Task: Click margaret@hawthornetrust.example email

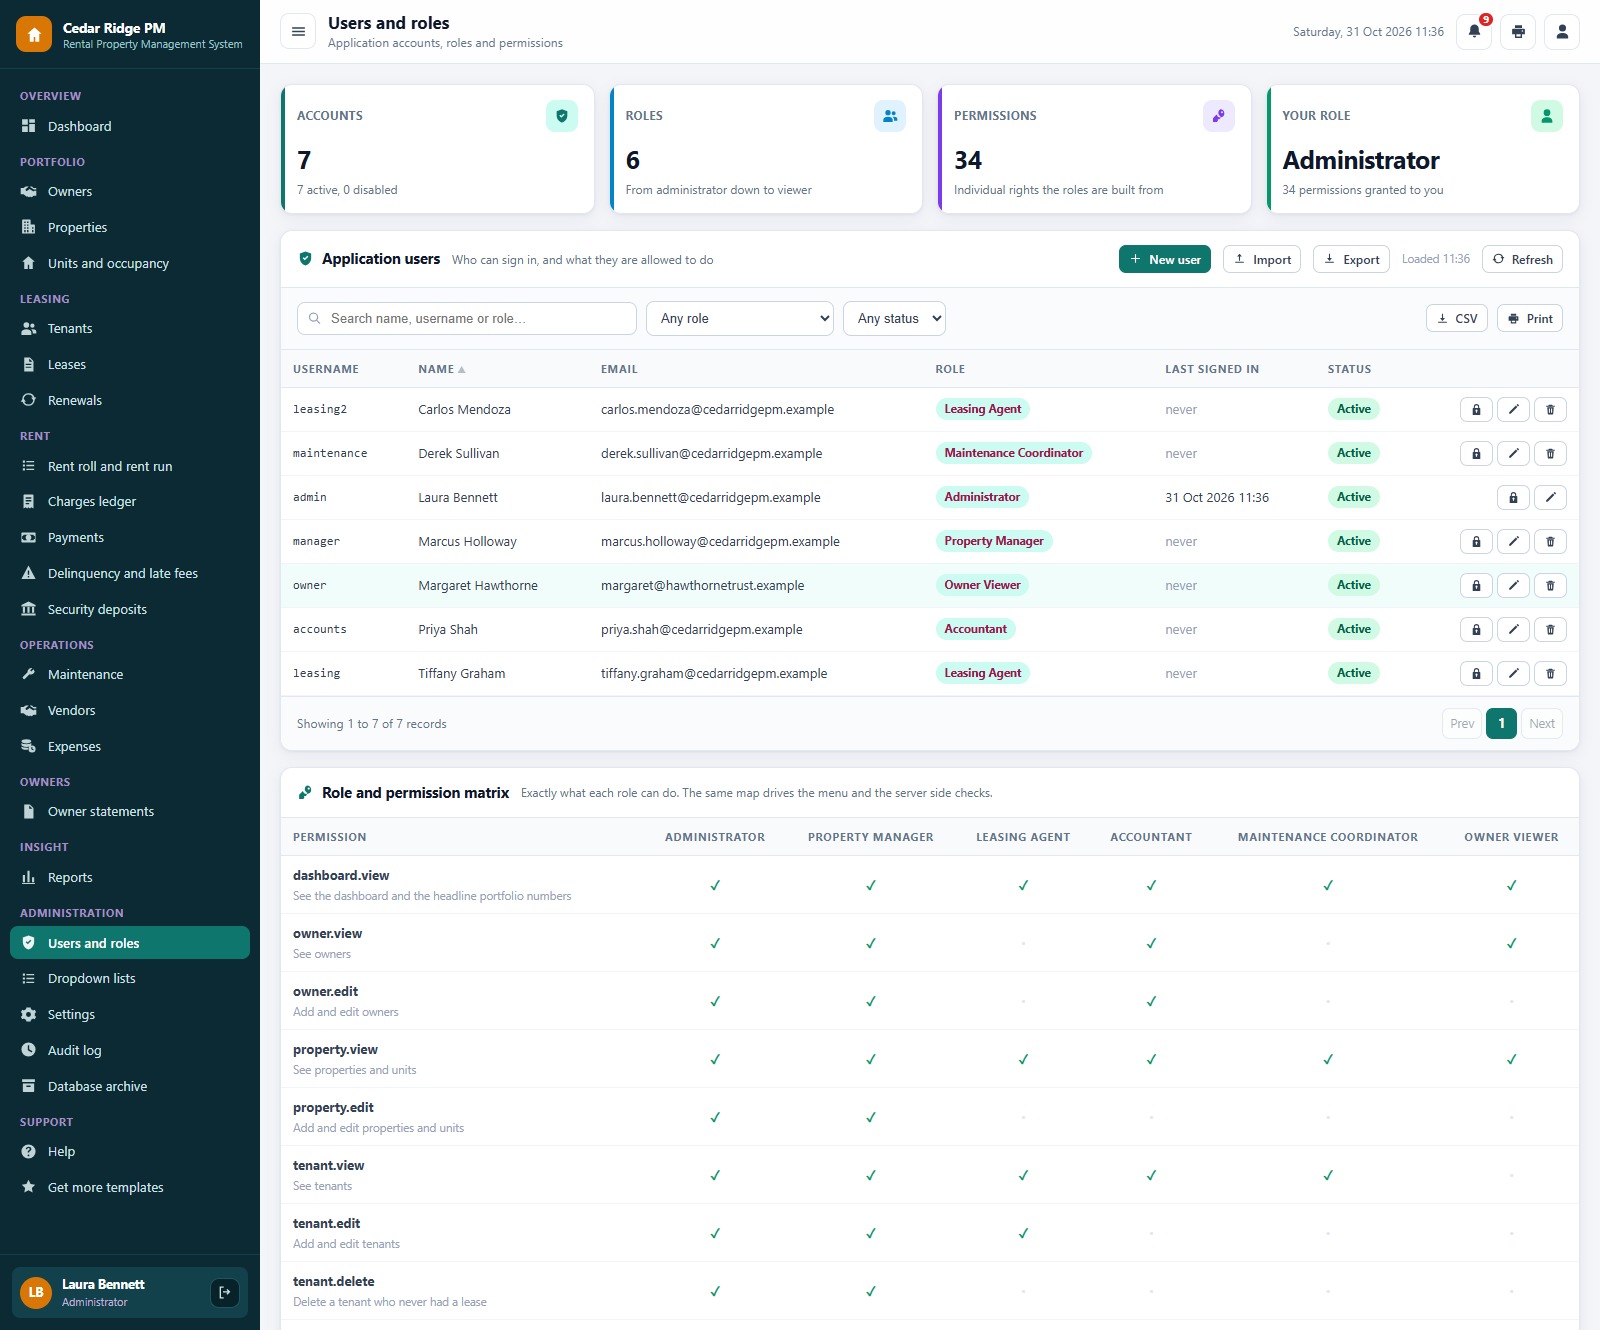Action: click(x=702, y=585)
